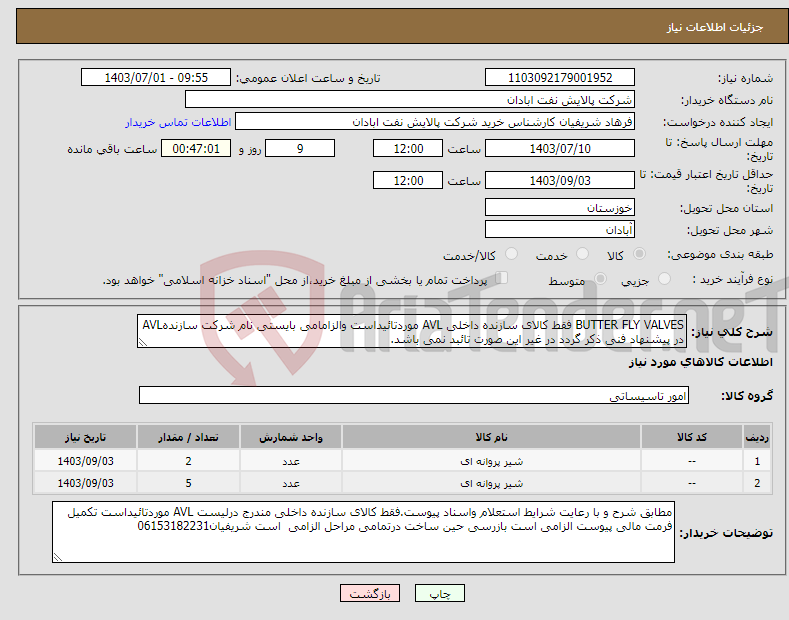789x620 pixels.
Task: Click the remaining days field showing 9
Action: coord(300,148)
